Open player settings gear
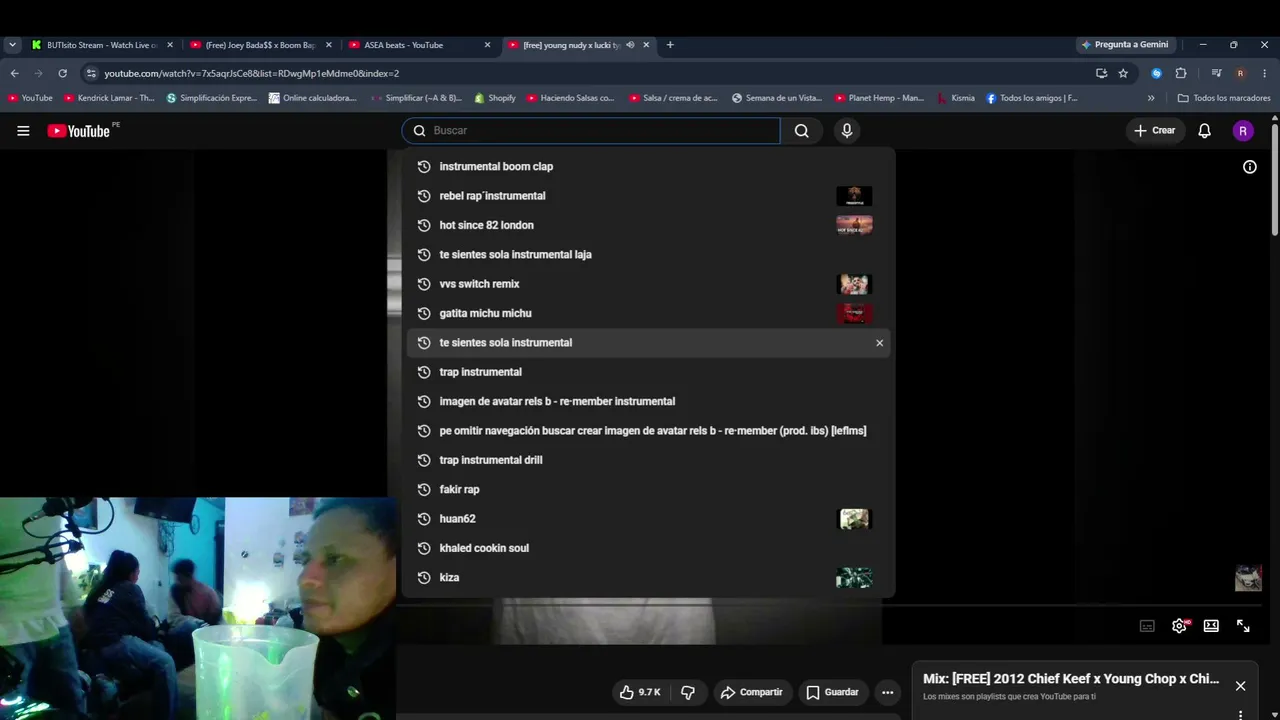 (1180, 626)
